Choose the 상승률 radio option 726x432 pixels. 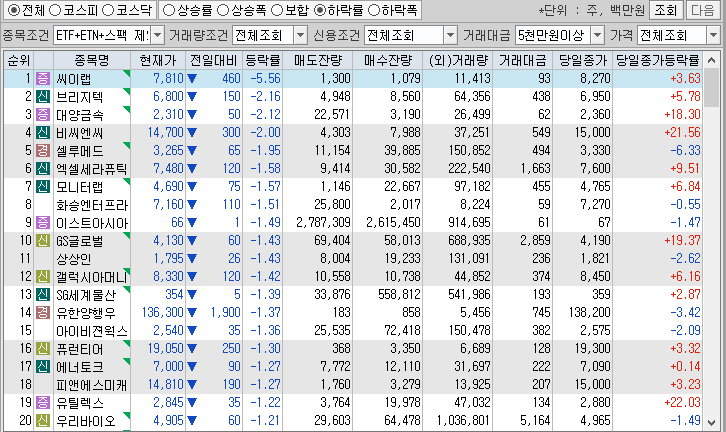click(169, 10)
